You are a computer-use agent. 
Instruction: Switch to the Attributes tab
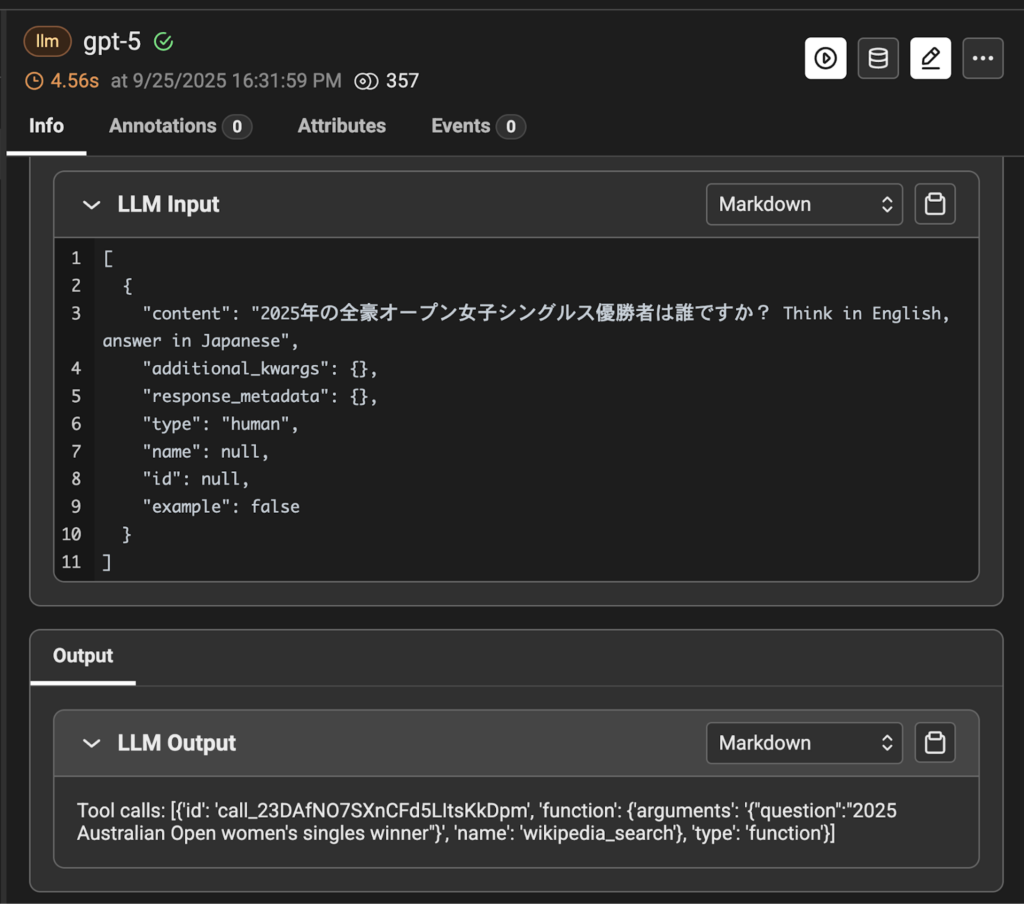341,126
